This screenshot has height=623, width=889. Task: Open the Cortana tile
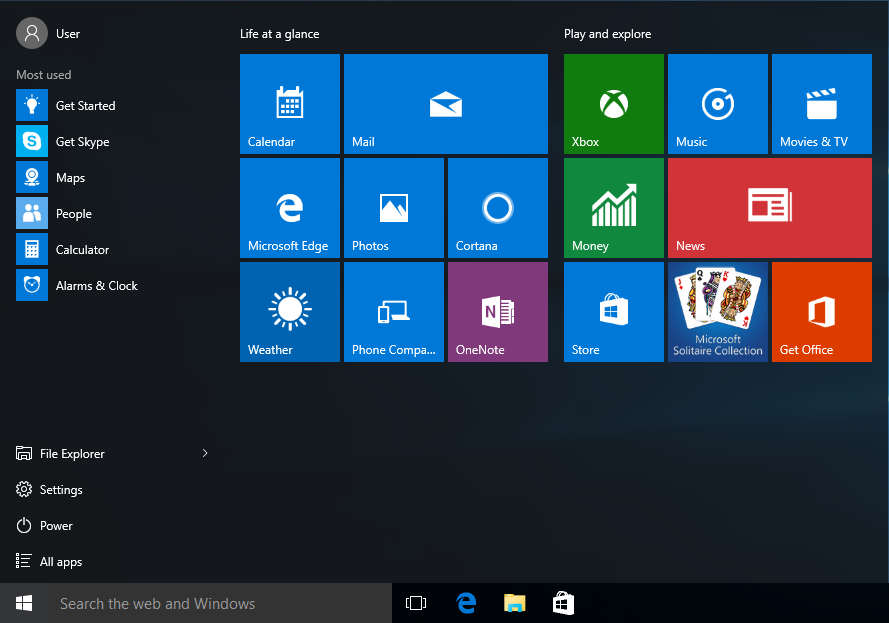pyautogui.click(x=497, y=208)
